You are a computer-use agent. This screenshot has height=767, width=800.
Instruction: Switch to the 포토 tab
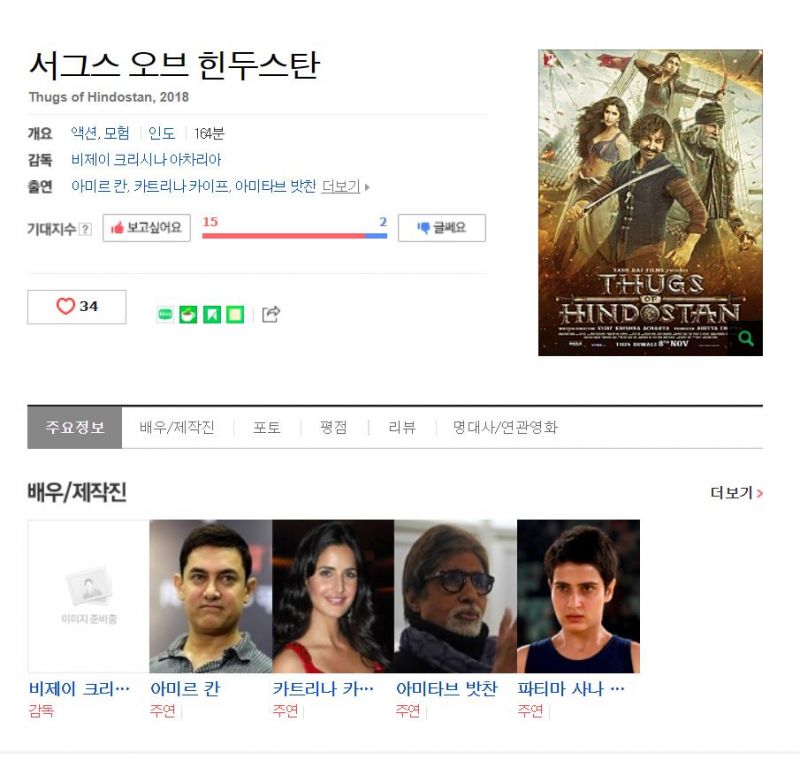[x=267, y=427]
